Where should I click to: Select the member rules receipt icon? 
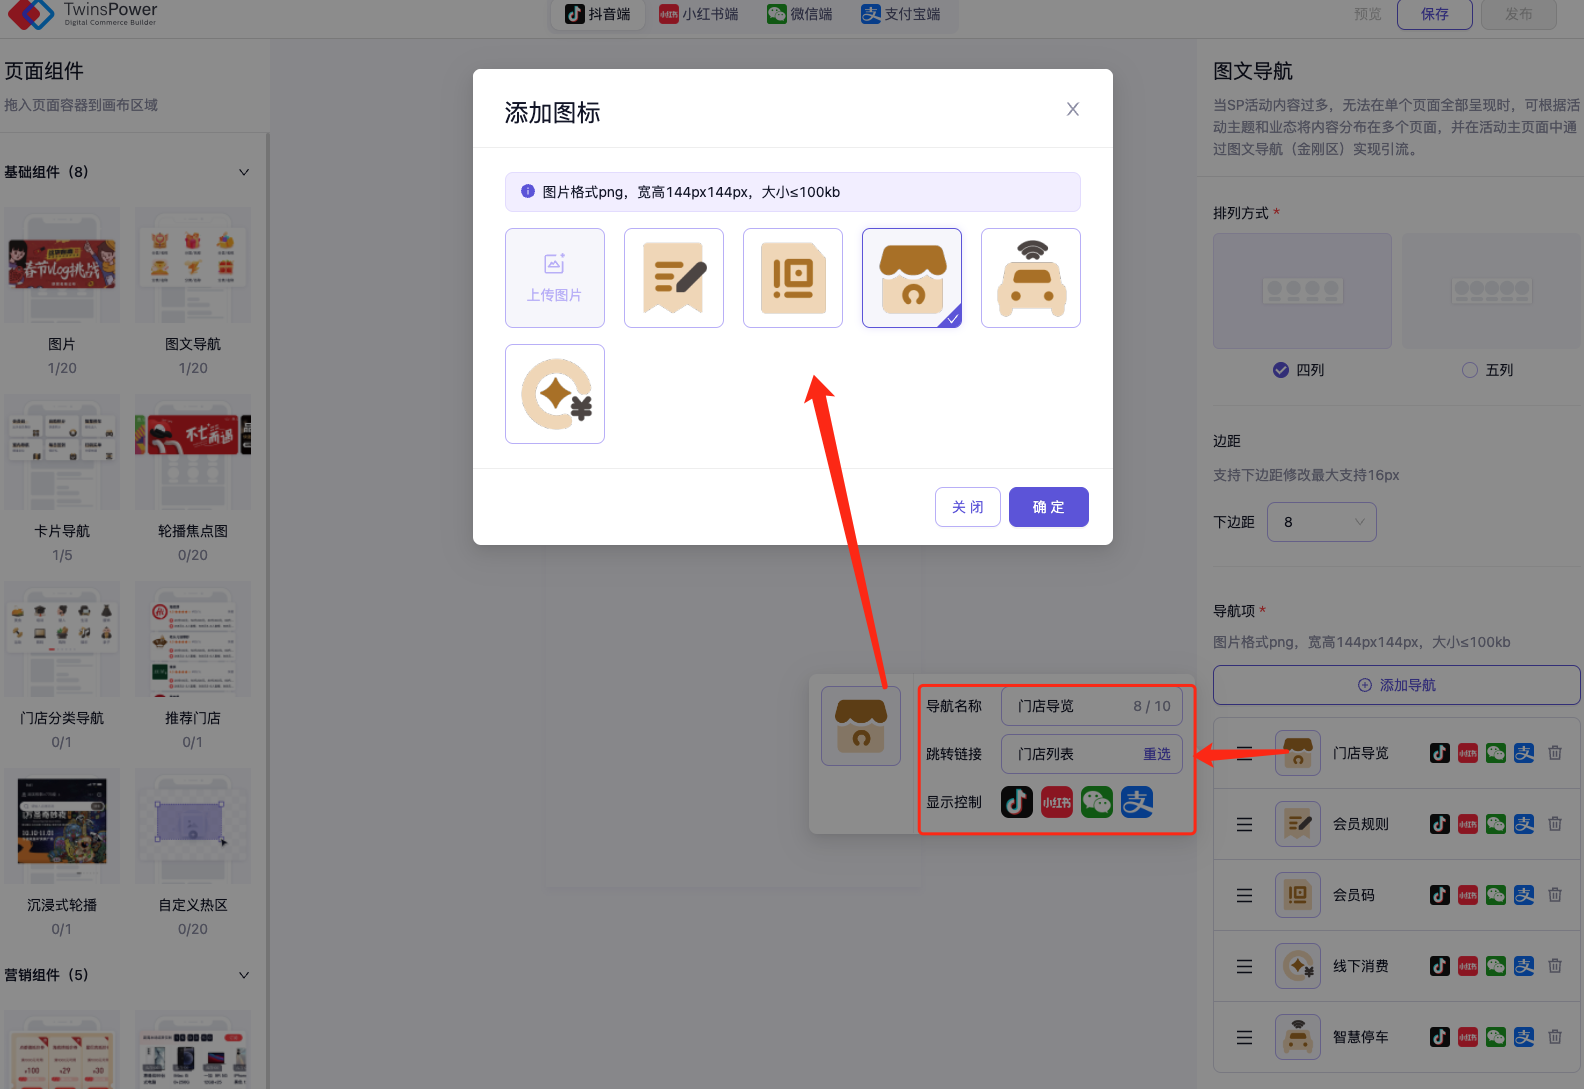674,278
